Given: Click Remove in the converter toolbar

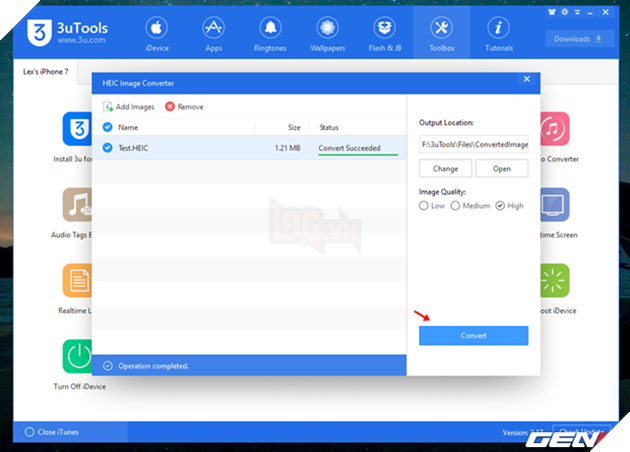Looking at the screenshot, I should [x=184, y=106].
